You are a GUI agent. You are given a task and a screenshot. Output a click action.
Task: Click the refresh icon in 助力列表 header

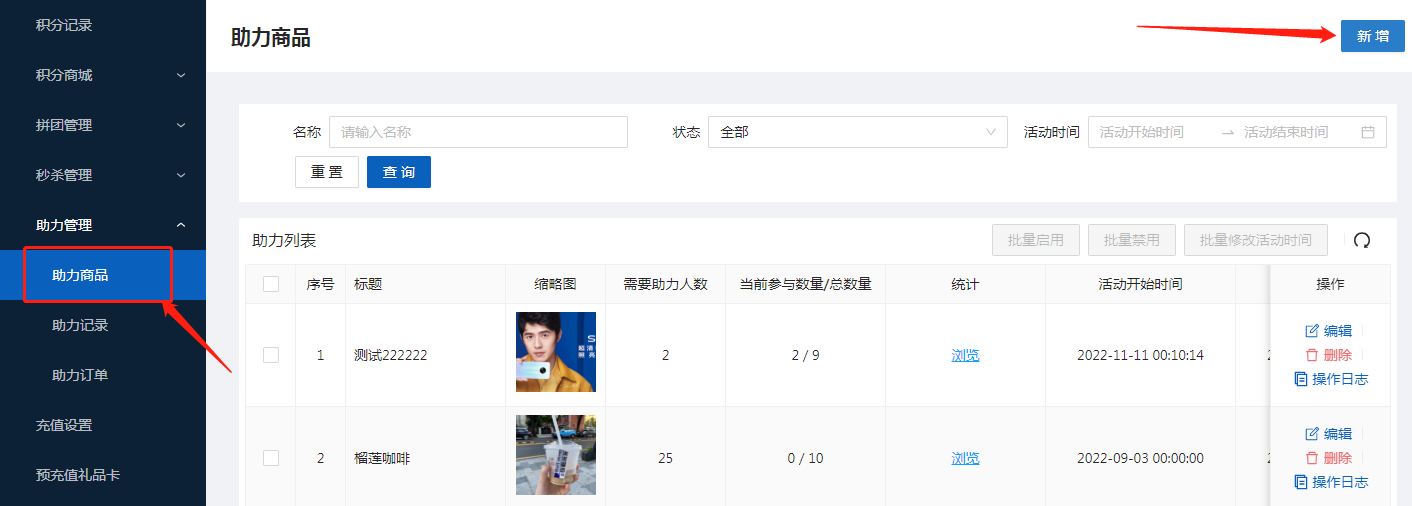point(1361,240)
